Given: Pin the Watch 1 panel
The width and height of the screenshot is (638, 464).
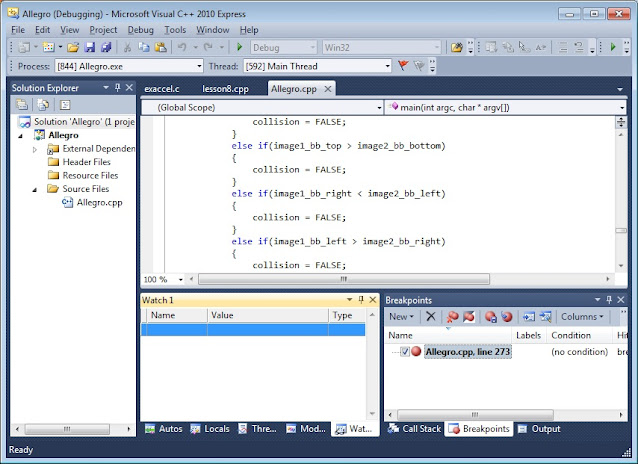Looking at the screenshot, I should click(361, 300).
